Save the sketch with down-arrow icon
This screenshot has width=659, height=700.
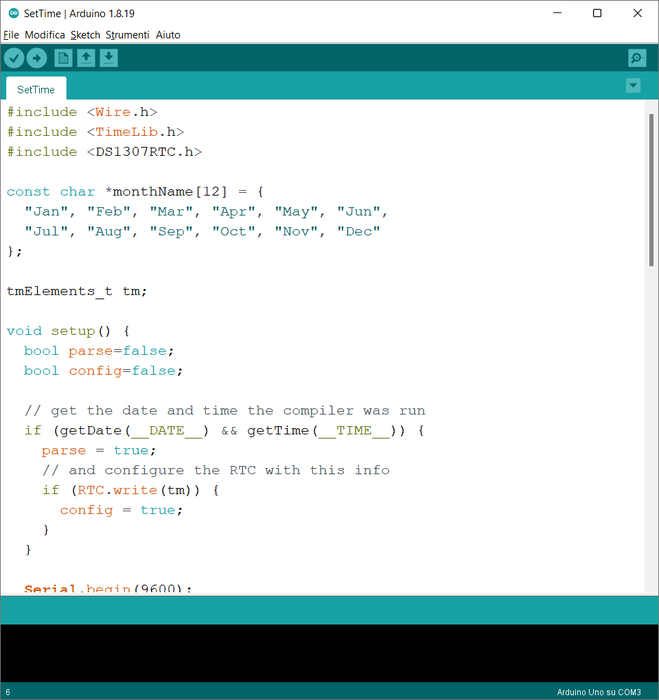pos(108,58)
